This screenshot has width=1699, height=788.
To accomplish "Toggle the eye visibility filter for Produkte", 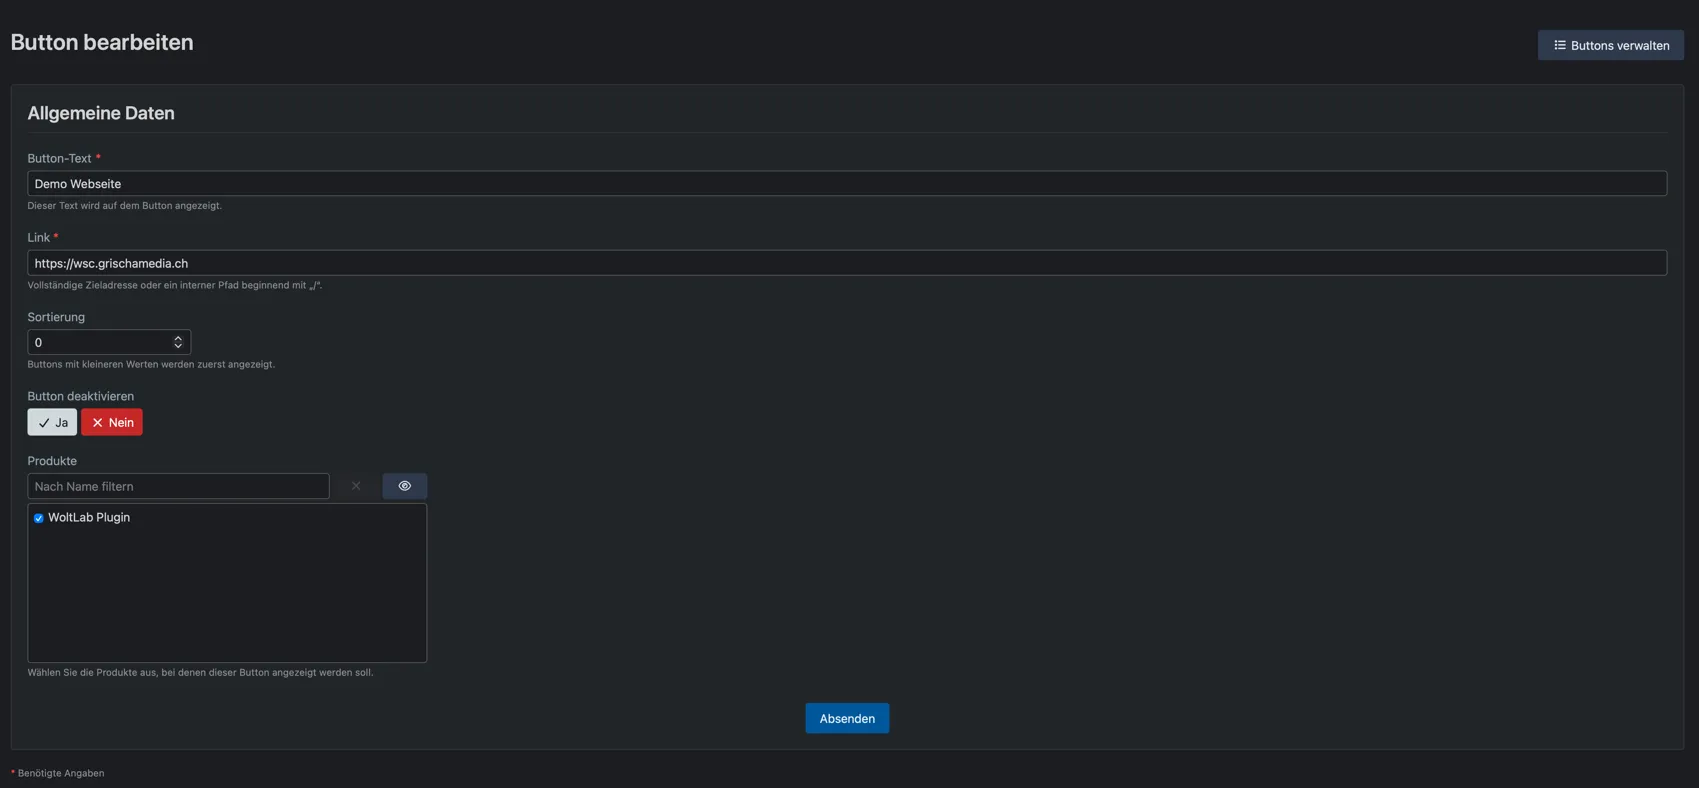I will click(x=405, y=486).
